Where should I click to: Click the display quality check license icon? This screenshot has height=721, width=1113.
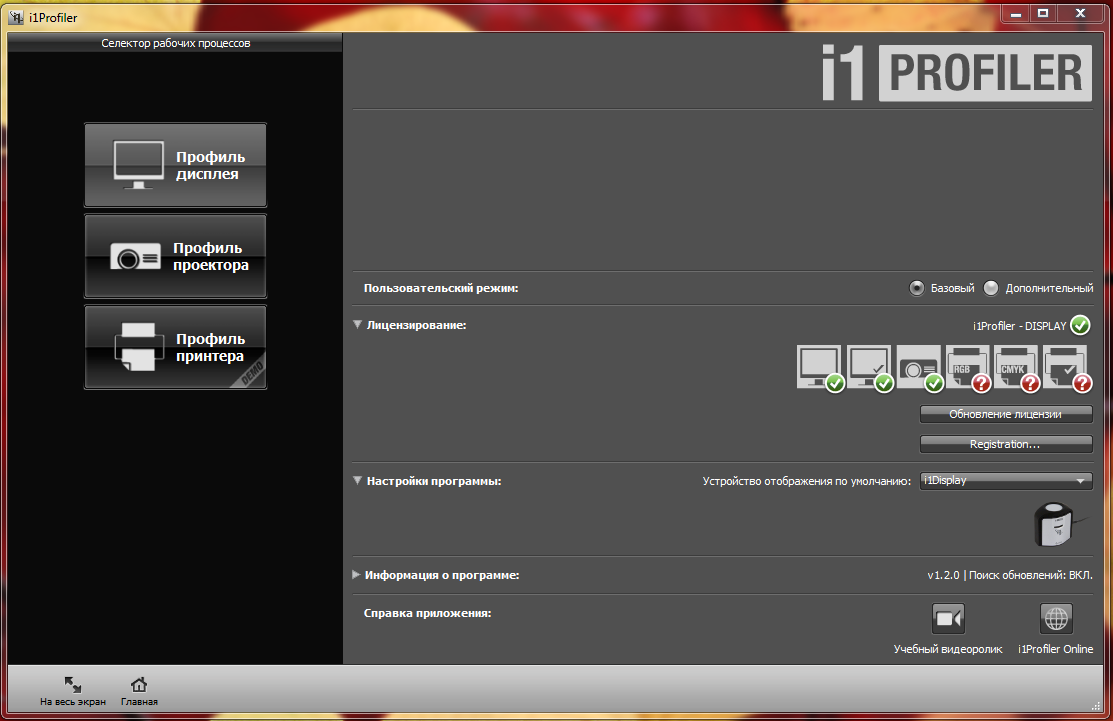[870, 368]
